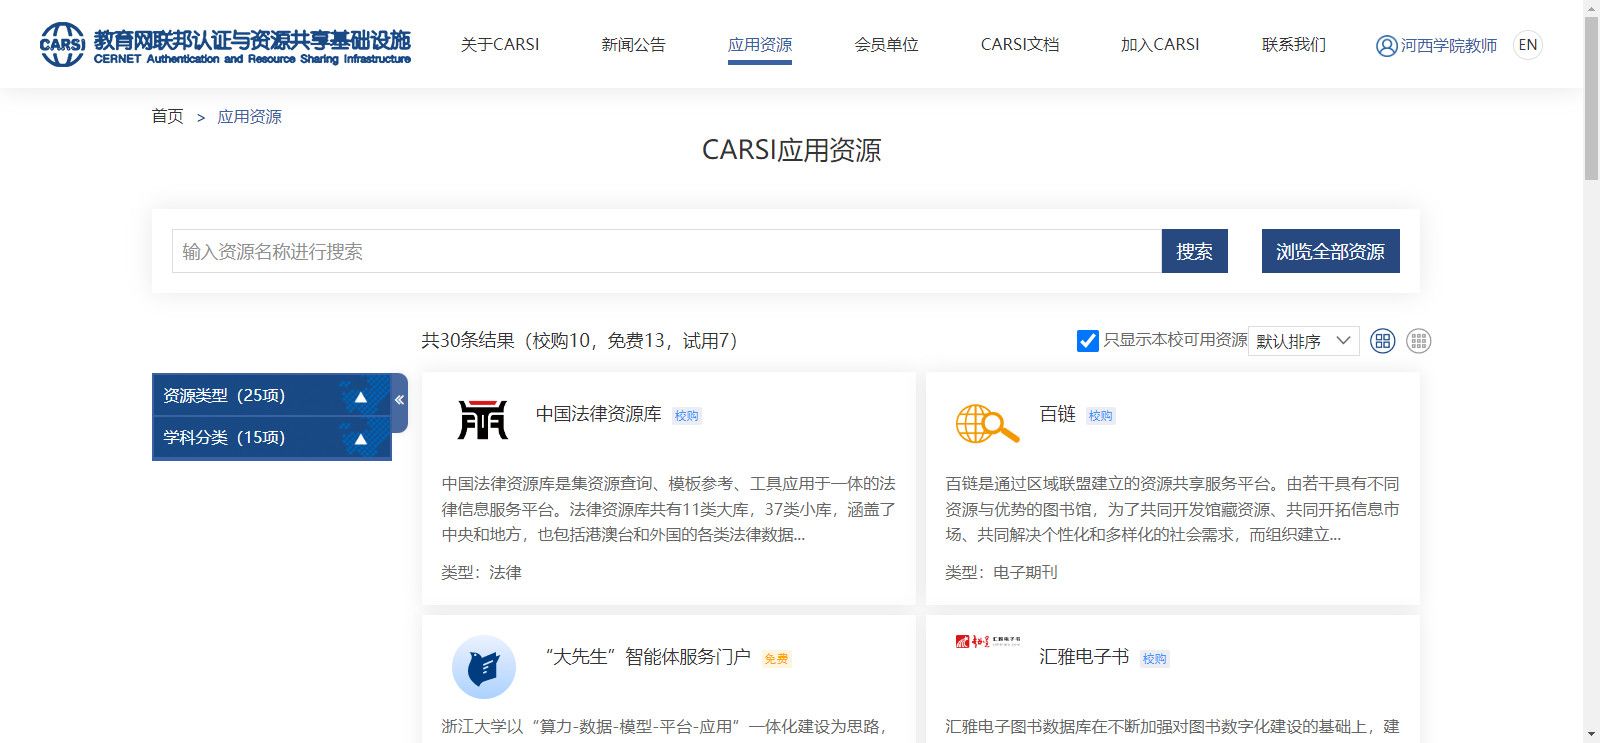Open 默认排序 sort dropdown
Image resolution: width=1600 pixels, height=743 pixels.
tap(1303, 341)
